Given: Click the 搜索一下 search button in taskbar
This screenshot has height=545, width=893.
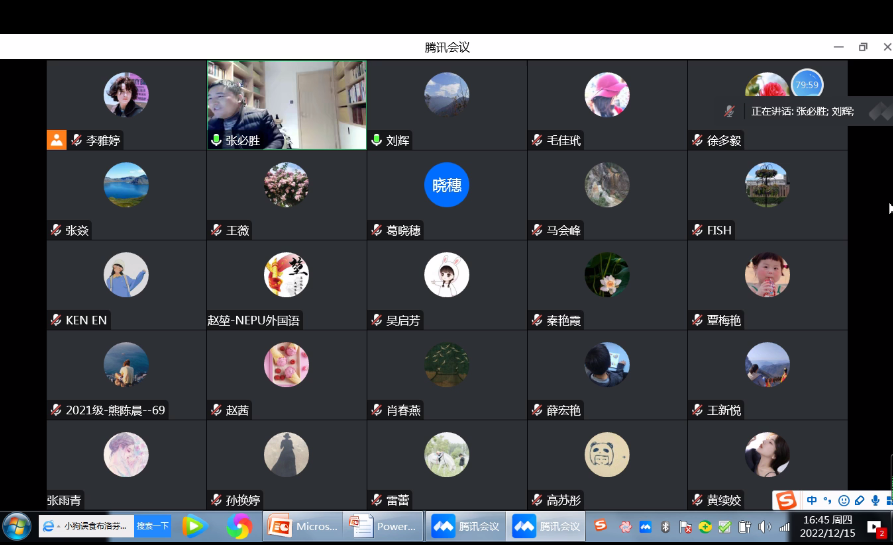Looking at the screenshot, I should click(x=153, y=526).
